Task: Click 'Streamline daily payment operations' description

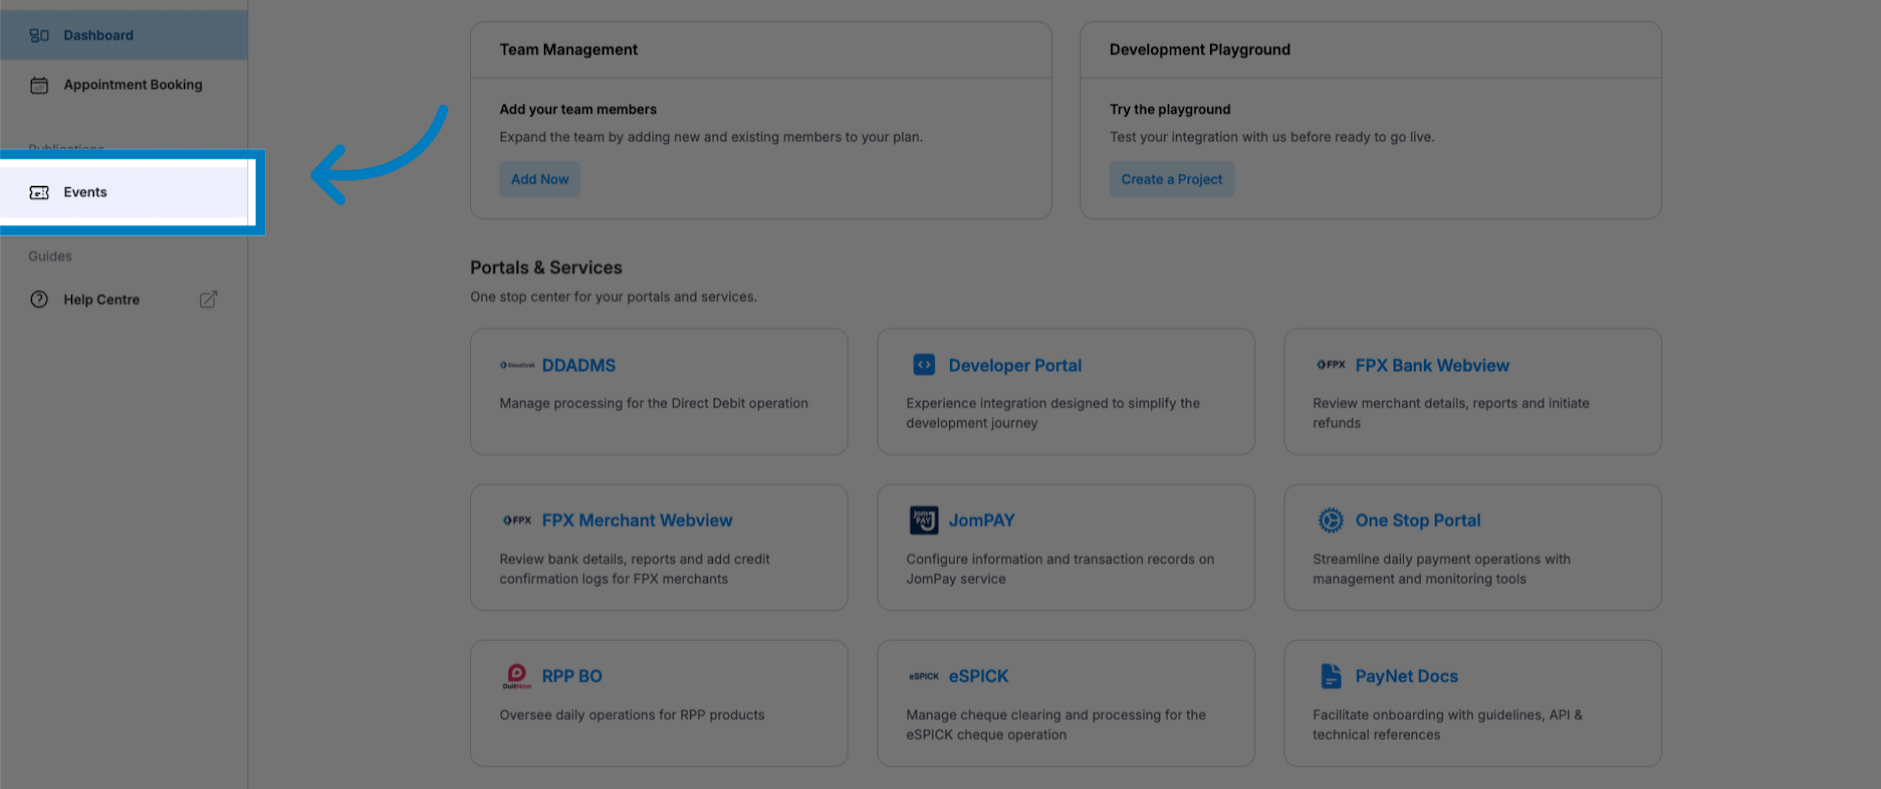Action: click(1442, 569)
